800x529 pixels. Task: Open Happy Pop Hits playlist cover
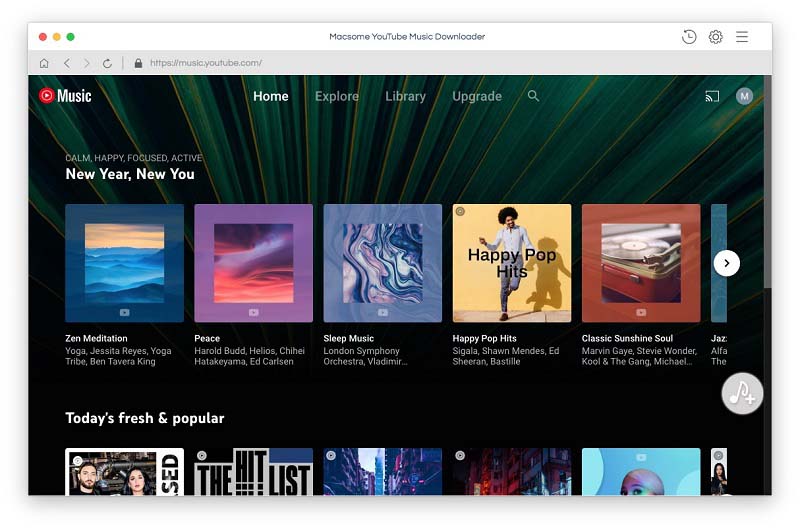512,263
